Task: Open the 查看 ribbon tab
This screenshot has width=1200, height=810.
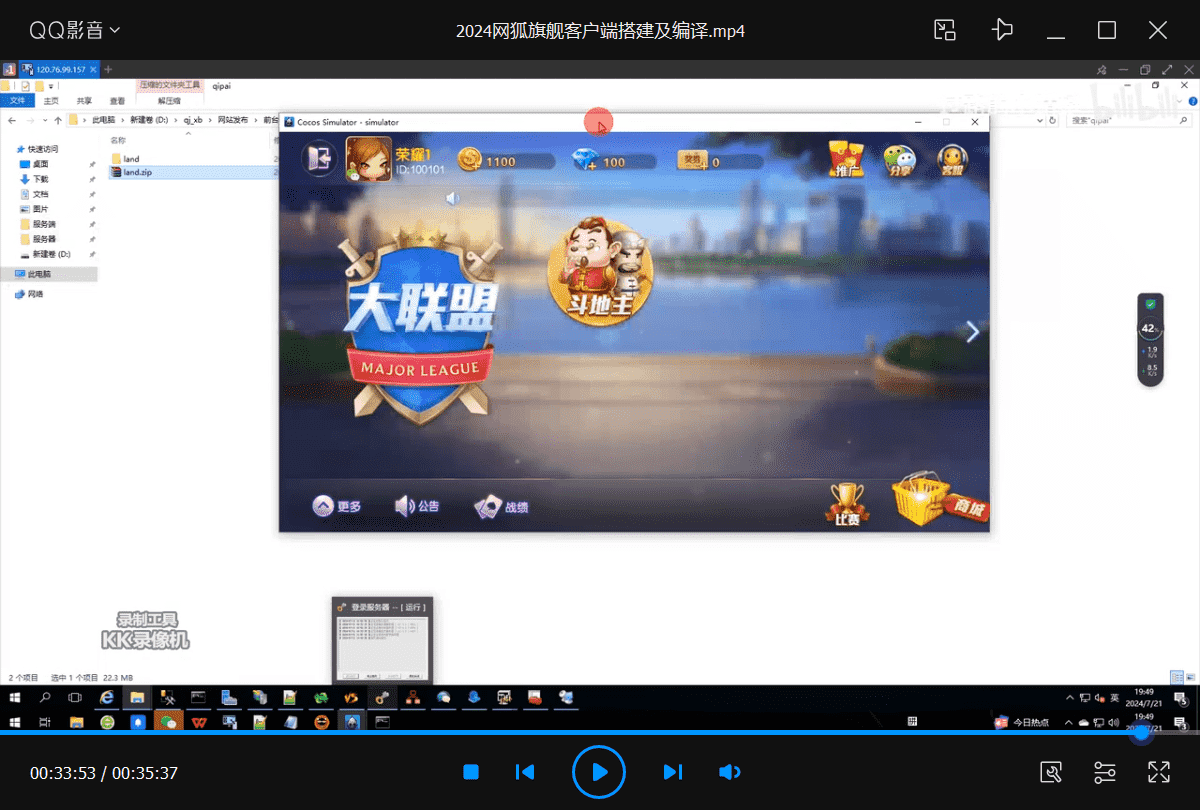Action: (117, 101)
